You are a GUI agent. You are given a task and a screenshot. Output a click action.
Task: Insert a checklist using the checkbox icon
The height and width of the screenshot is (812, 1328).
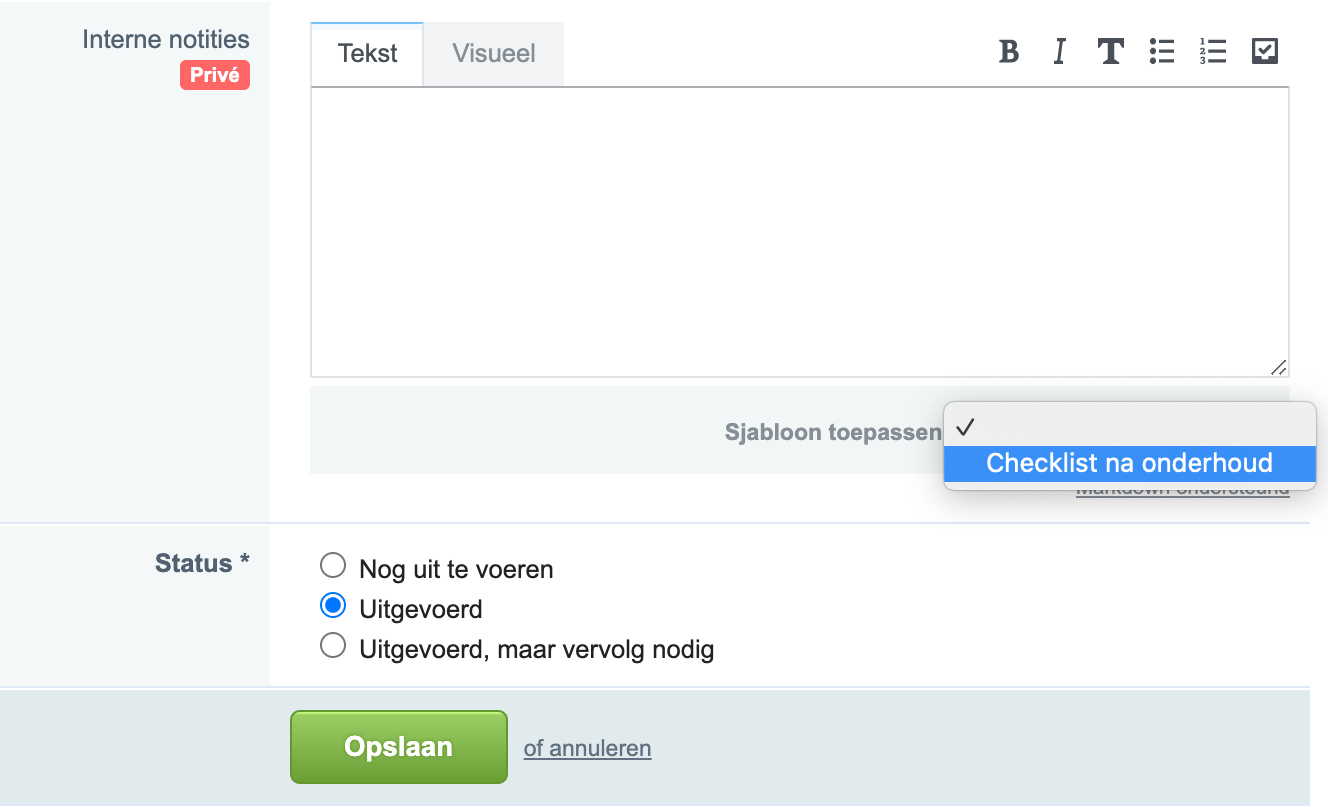point(1263,51)
